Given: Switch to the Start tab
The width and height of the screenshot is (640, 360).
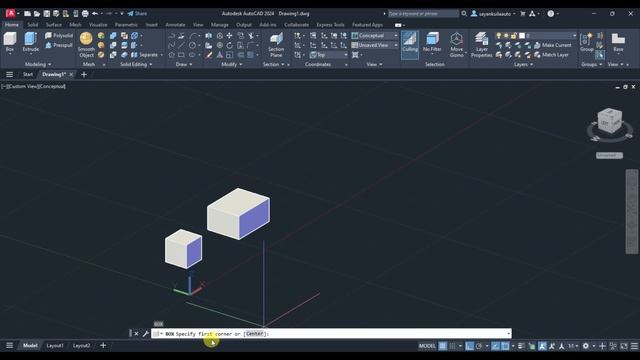Looking at the screenshot, I should pos(28,74).
